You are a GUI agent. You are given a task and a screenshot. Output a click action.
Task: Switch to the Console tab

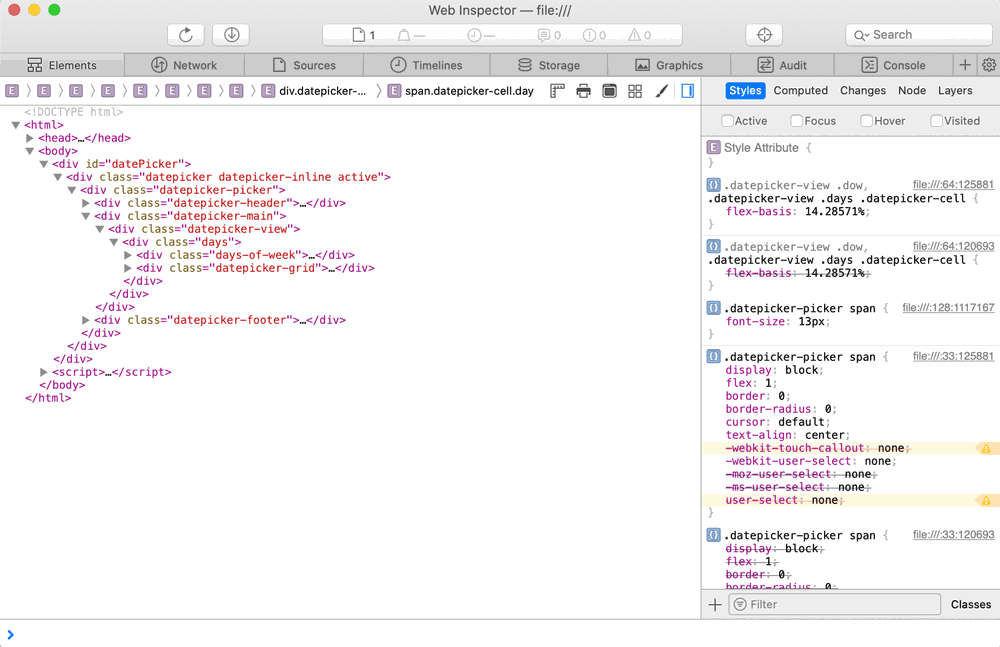(x=893, y=65)
